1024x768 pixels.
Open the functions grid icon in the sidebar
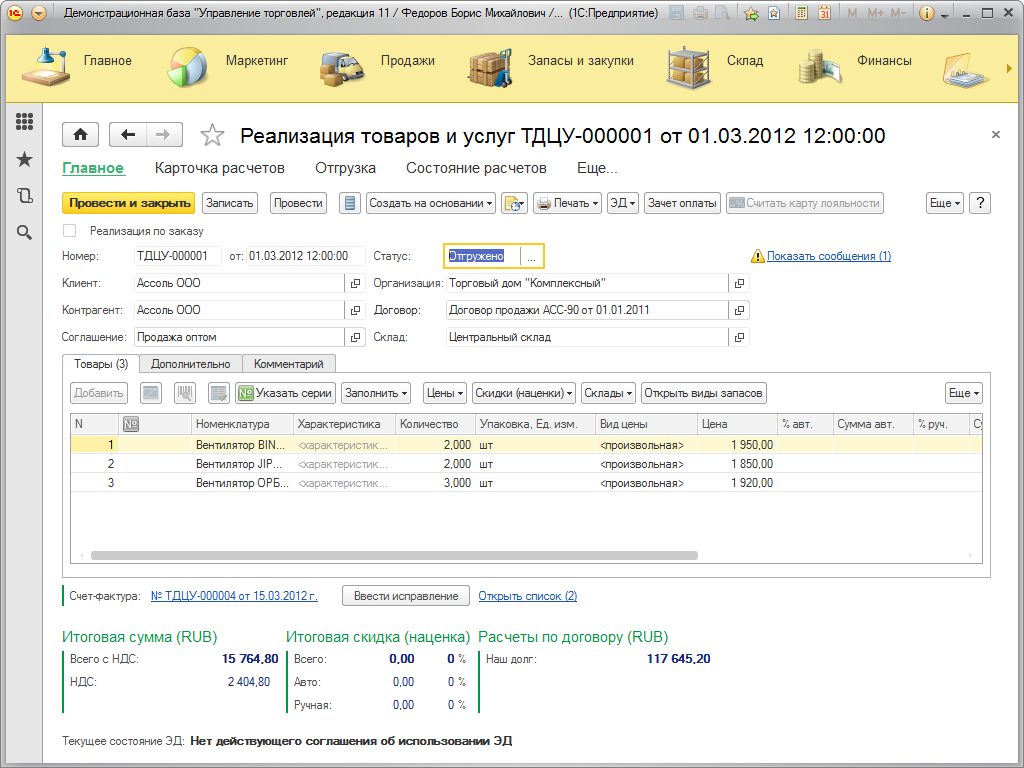tap(24, 121)
